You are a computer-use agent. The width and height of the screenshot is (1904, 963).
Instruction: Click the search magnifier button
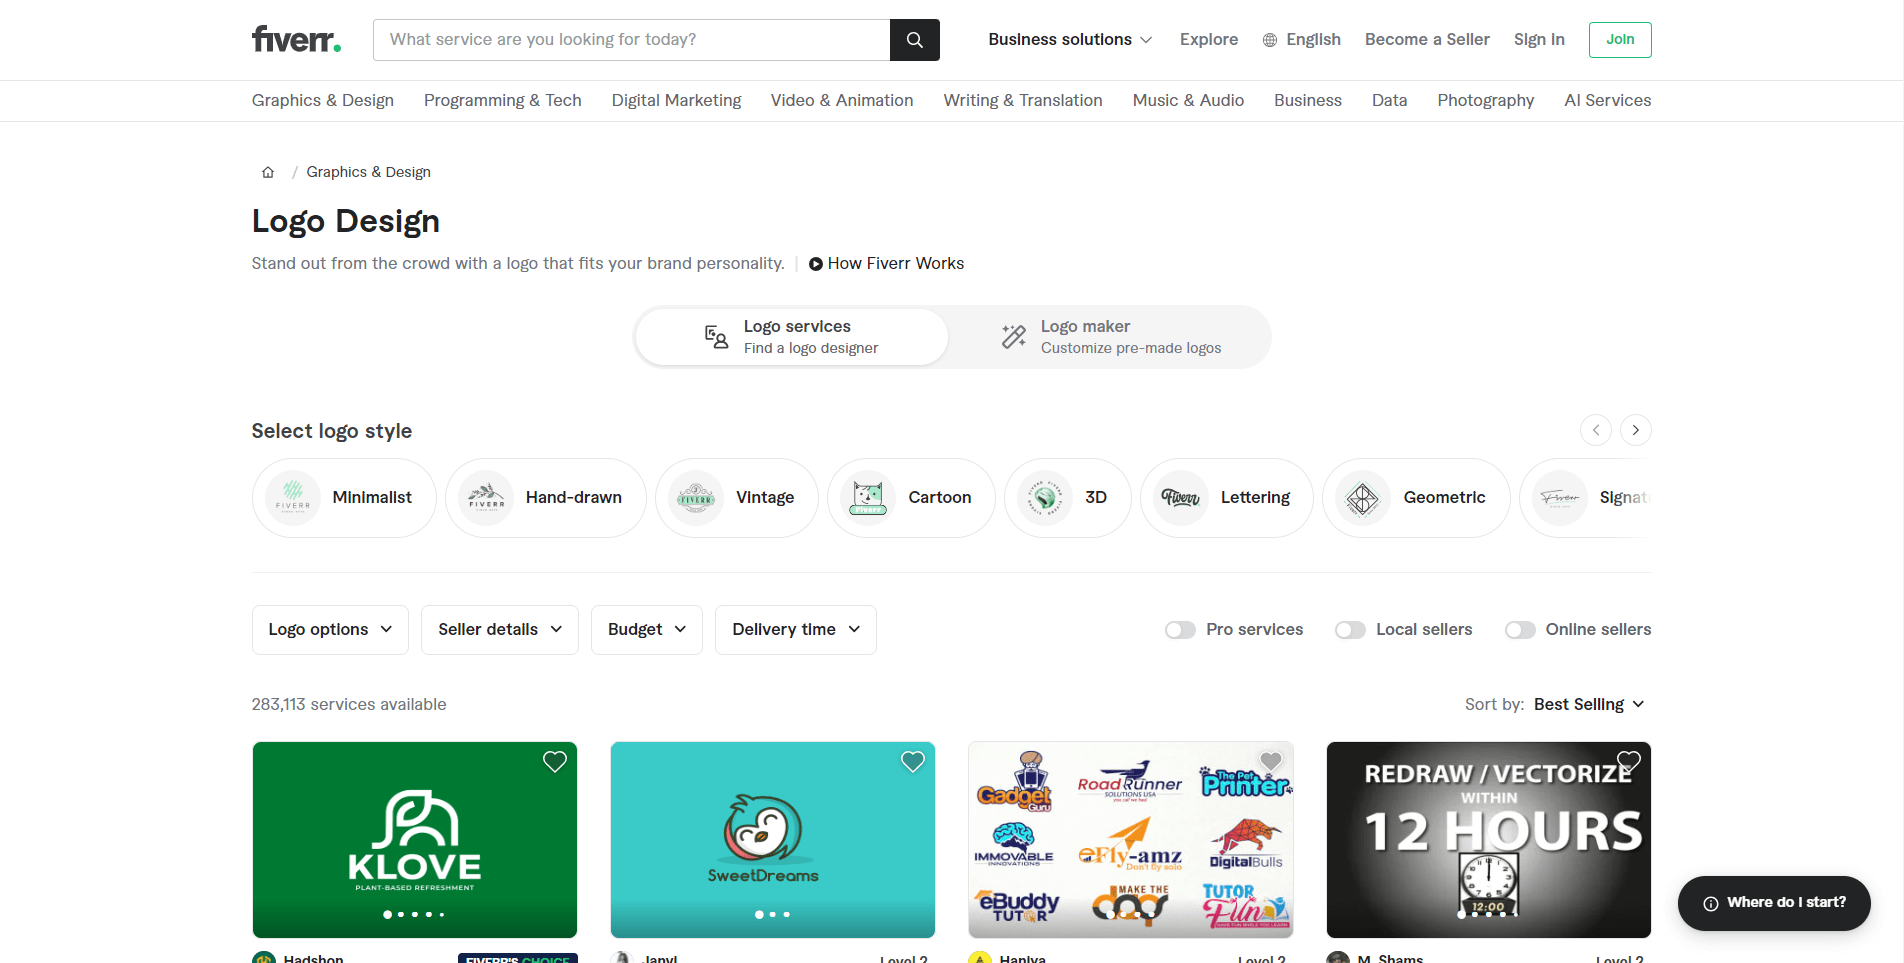coord(914,40)
